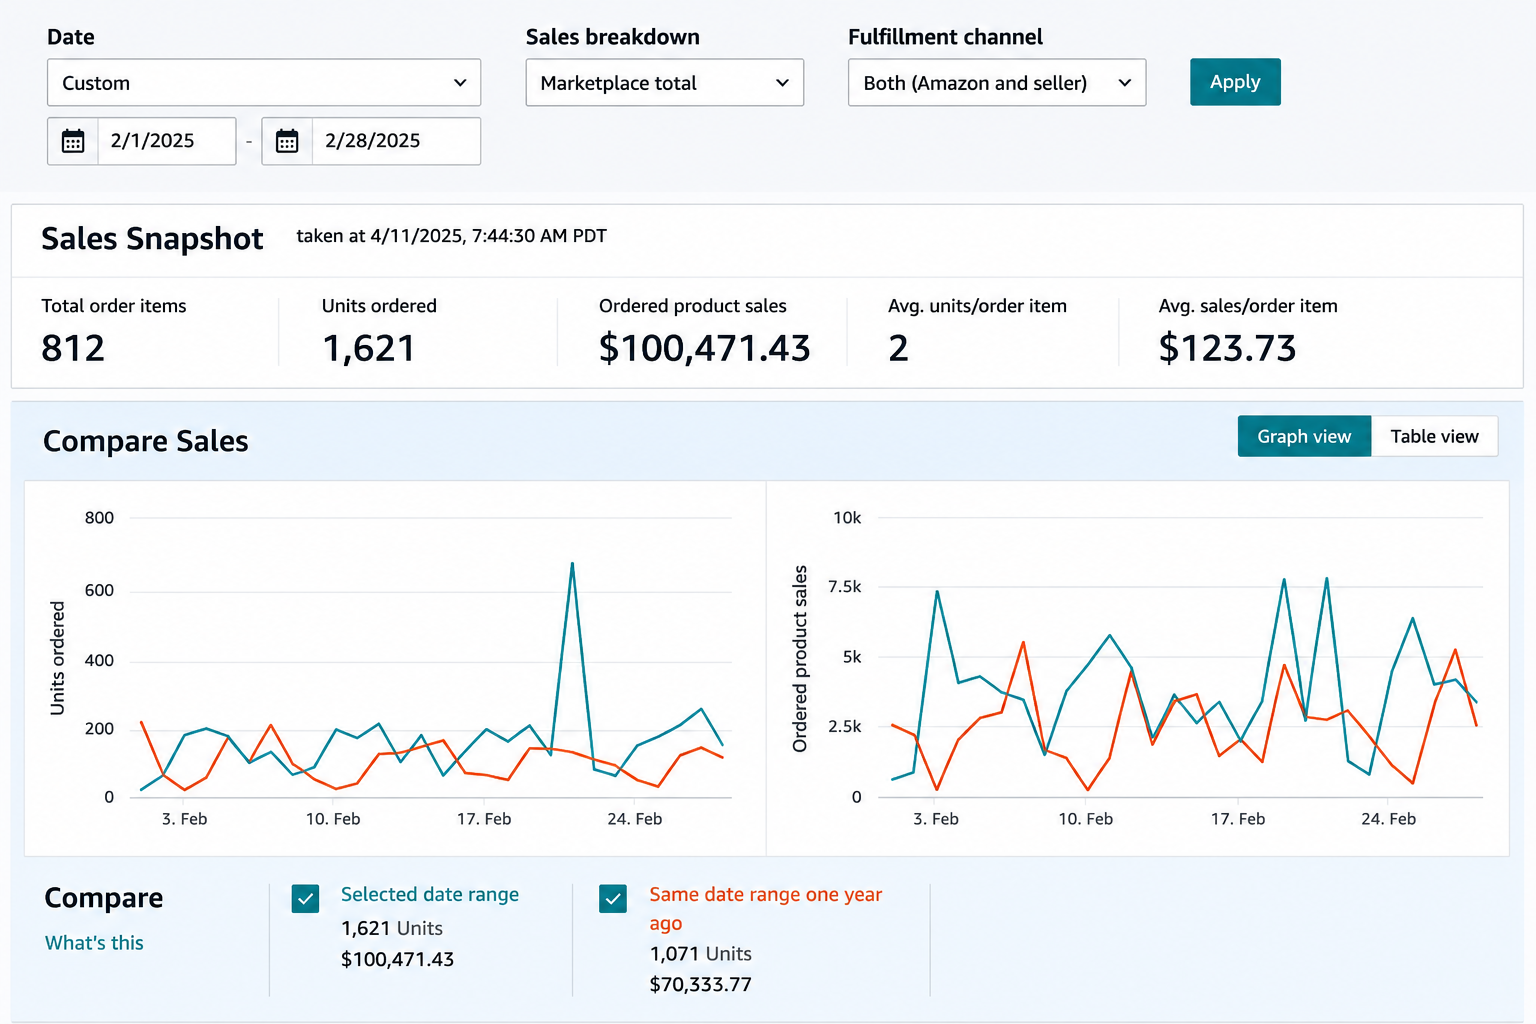Click the Selected date range label
The width and height of the screenshot is (1536, 1024).
click(x=430, y=894)
